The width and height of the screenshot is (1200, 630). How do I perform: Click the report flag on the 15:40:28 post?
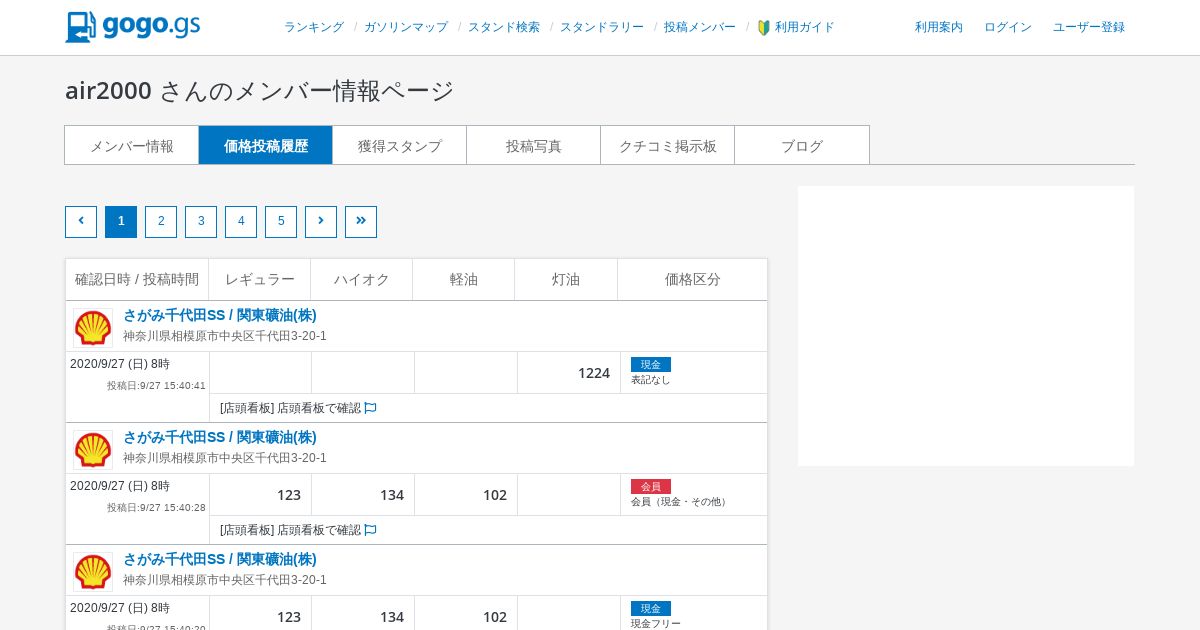point(370,530)
